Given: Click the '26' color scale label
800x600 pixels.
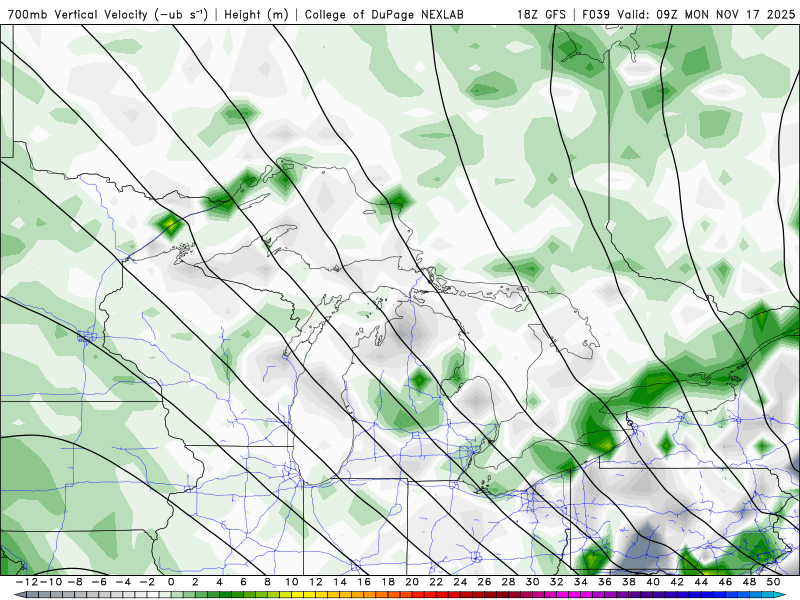Looking at the screenshot, I should pos(485,582).
